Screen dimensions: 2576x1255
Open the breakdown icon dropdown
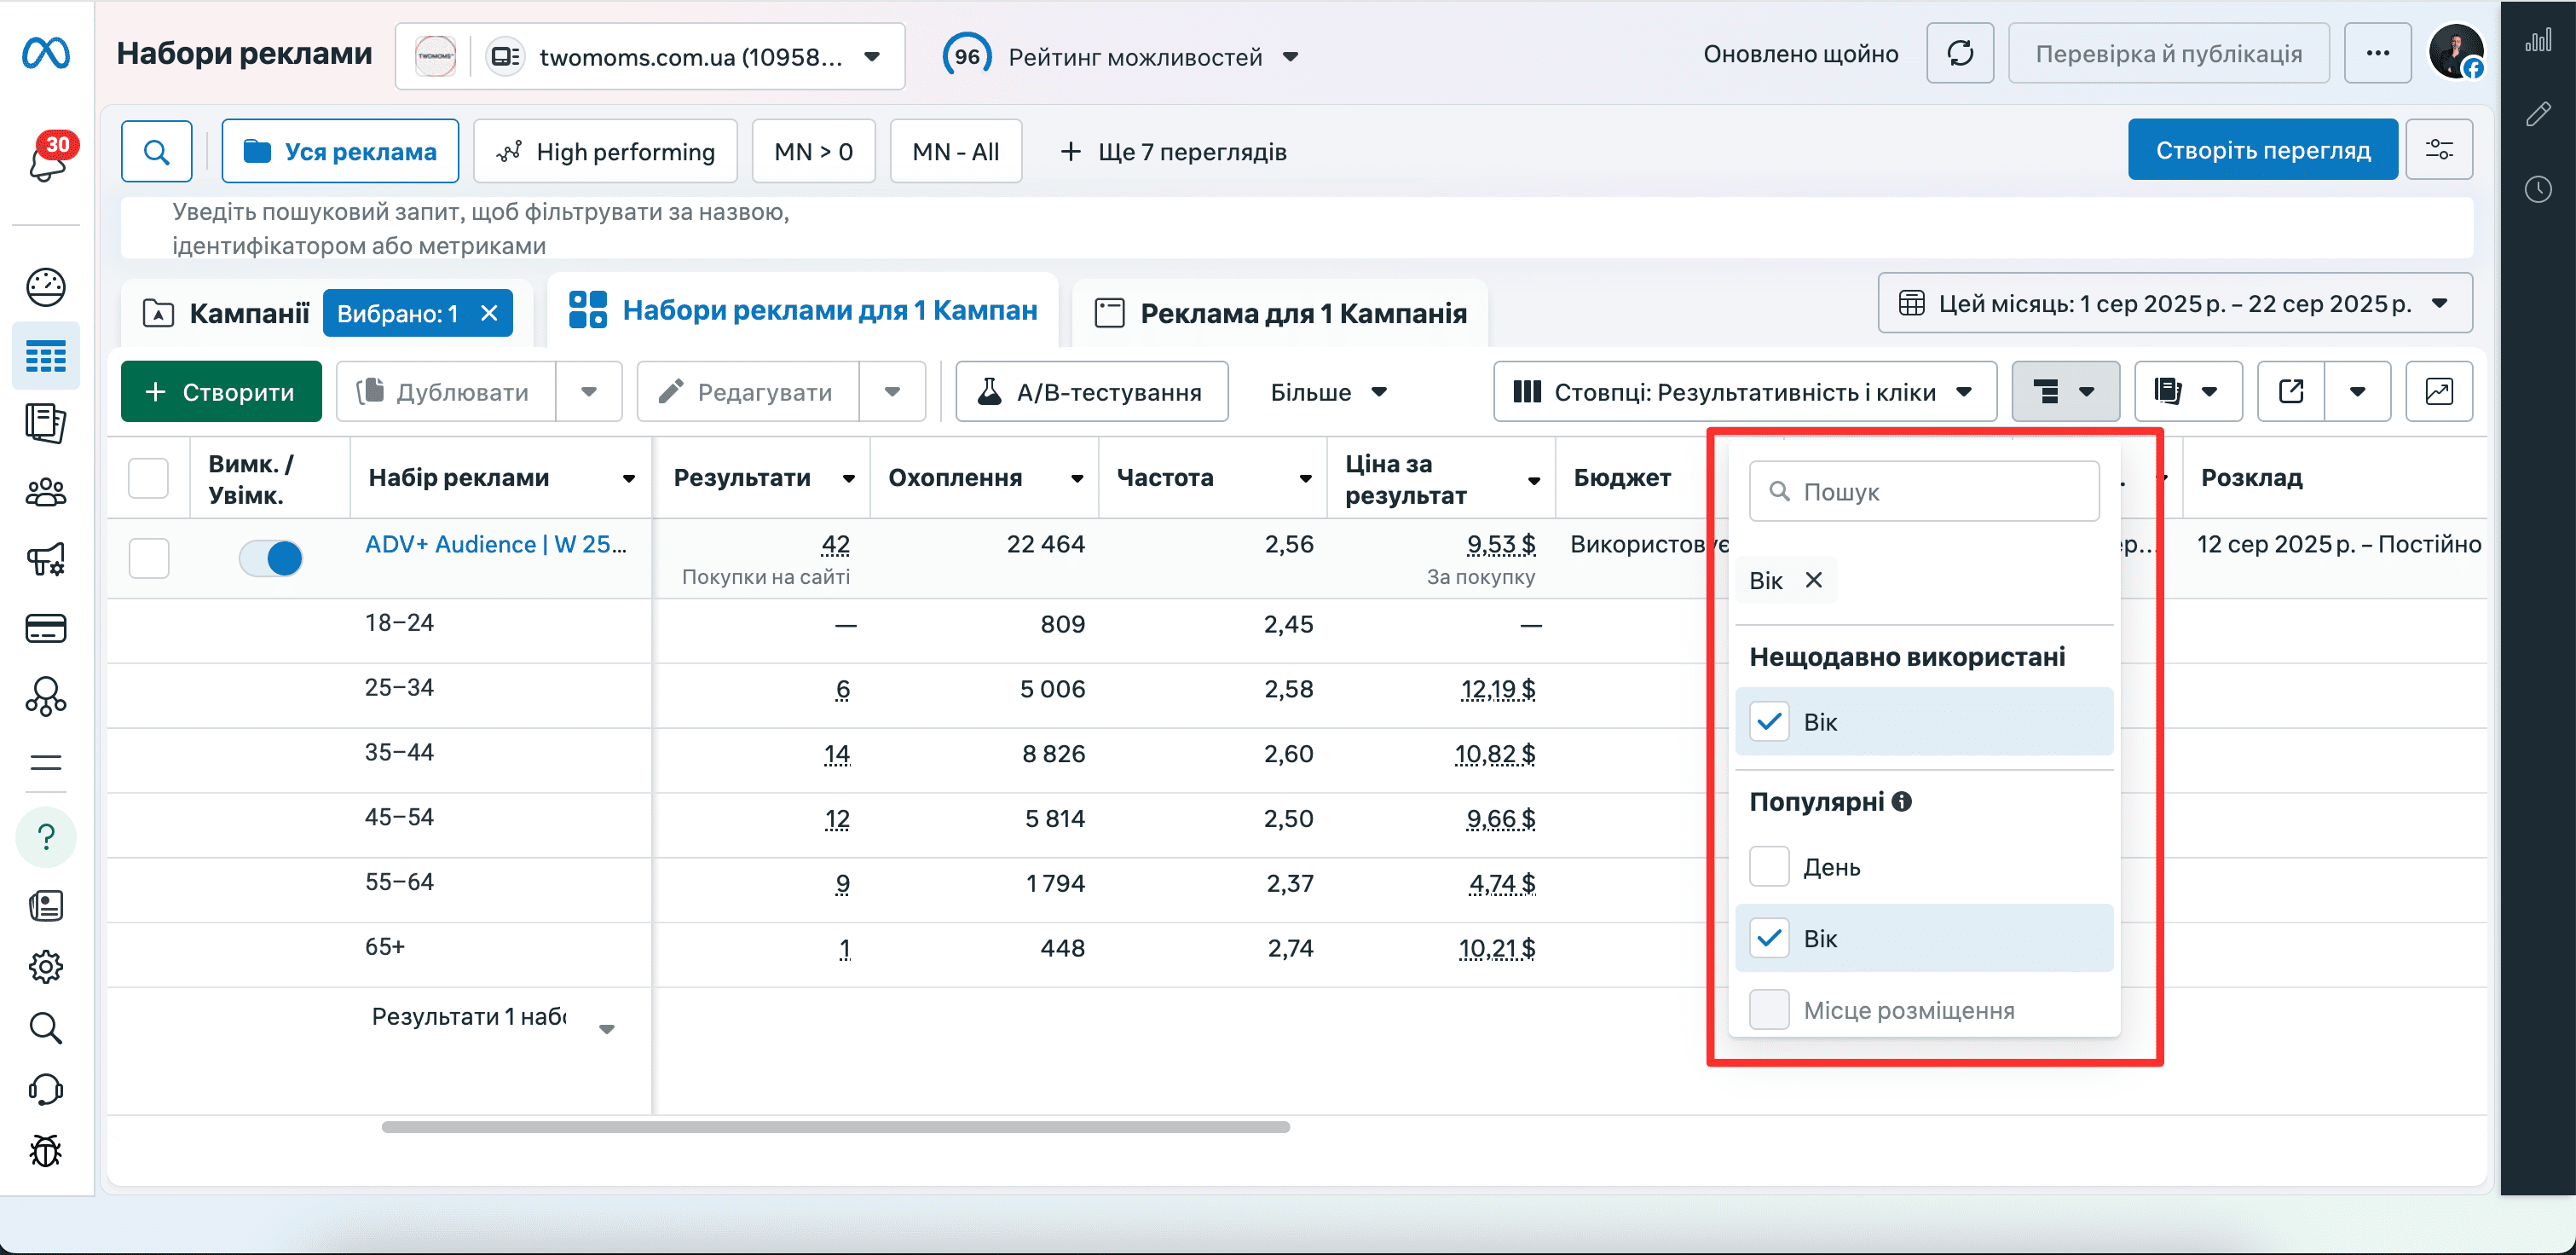[x=2065, y=391]
